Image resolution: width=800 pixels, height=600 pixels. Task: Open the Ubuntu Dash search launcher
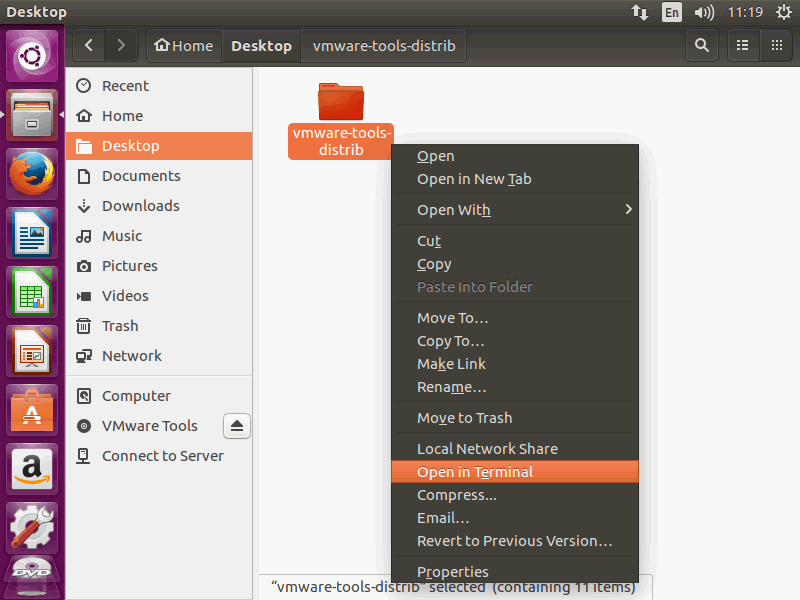coord(32,56)
